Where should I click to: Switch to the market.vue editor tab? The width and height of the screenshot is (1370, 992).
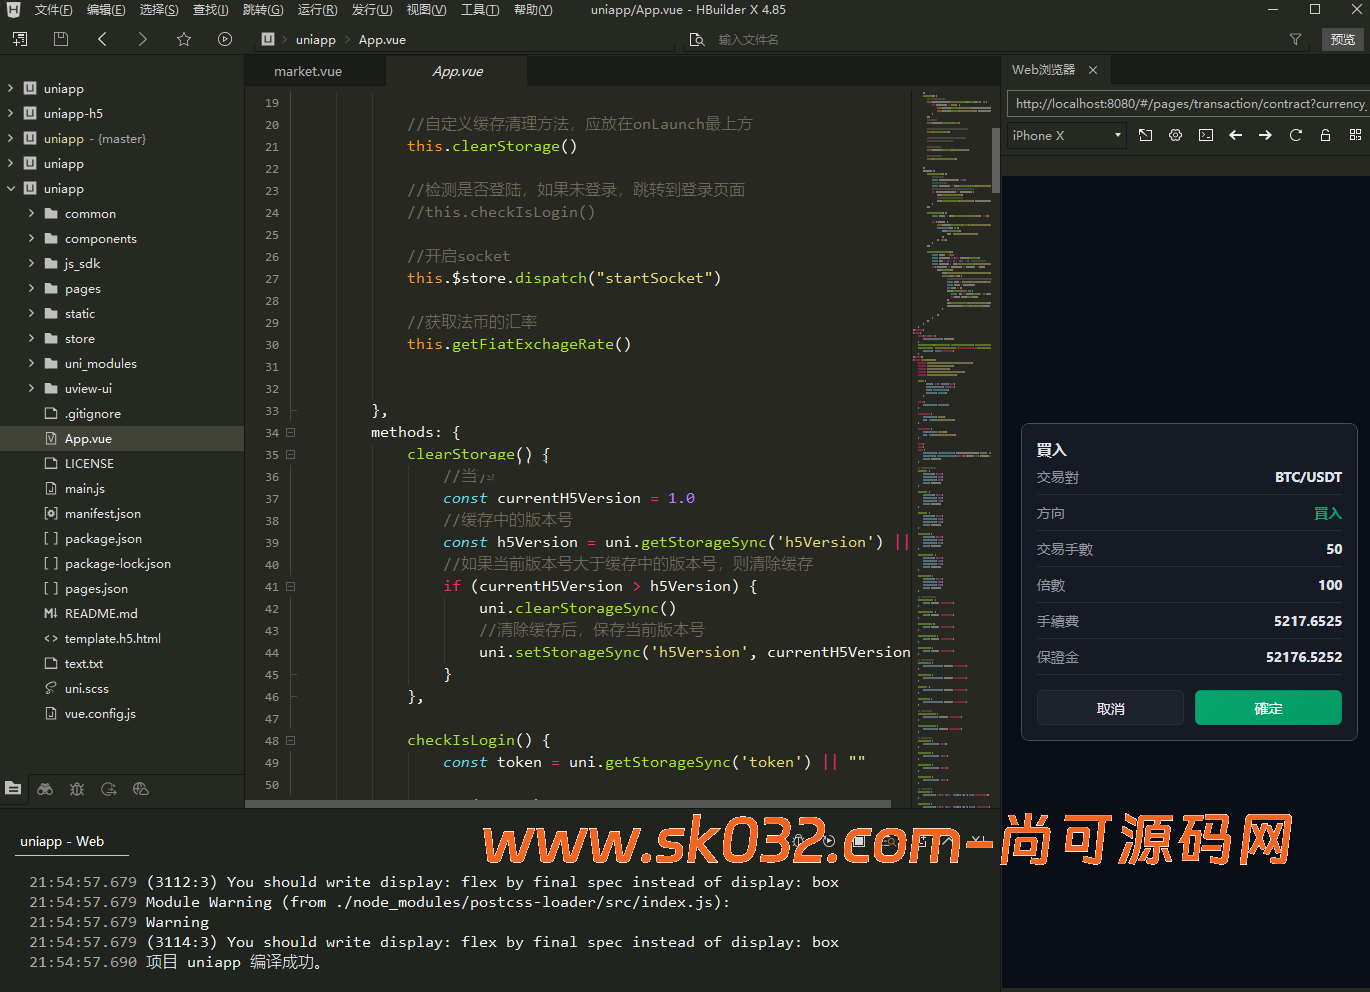point(308,71)
